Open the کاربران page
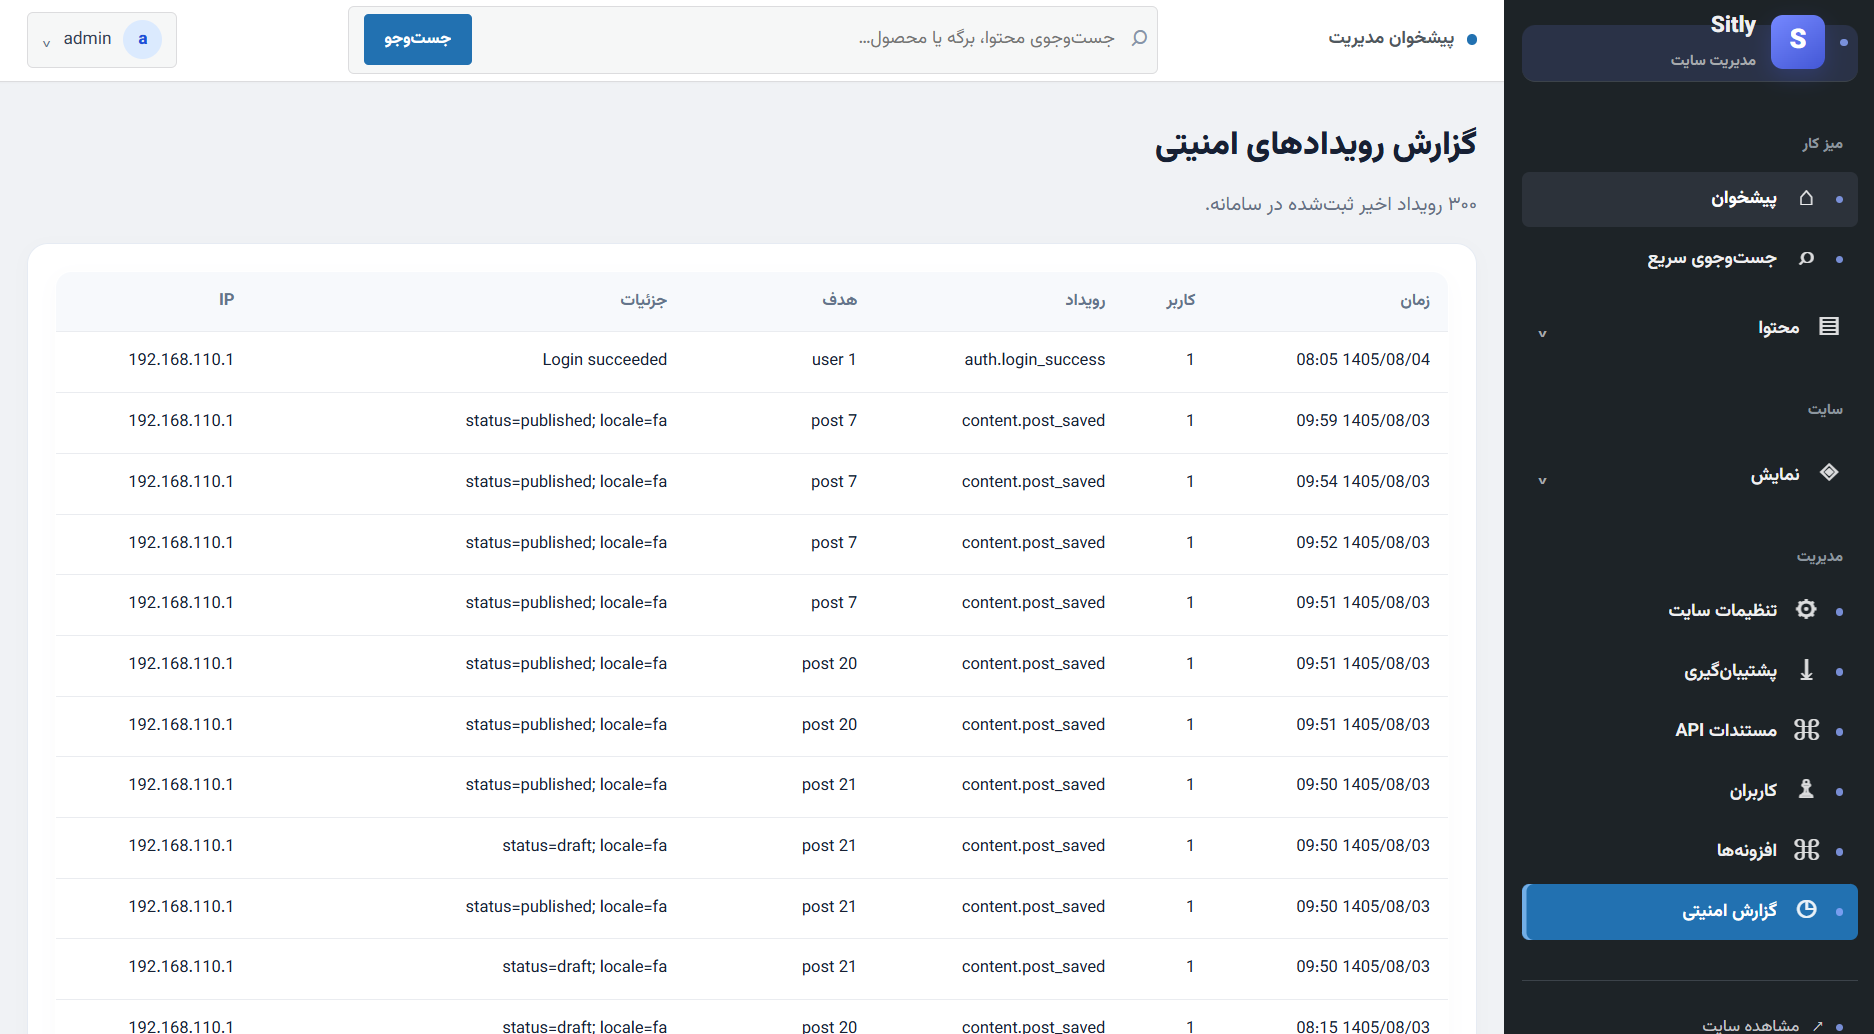Image resolution: width=1874 pixels, height=1034 pixels. (x=1689, y=790)
